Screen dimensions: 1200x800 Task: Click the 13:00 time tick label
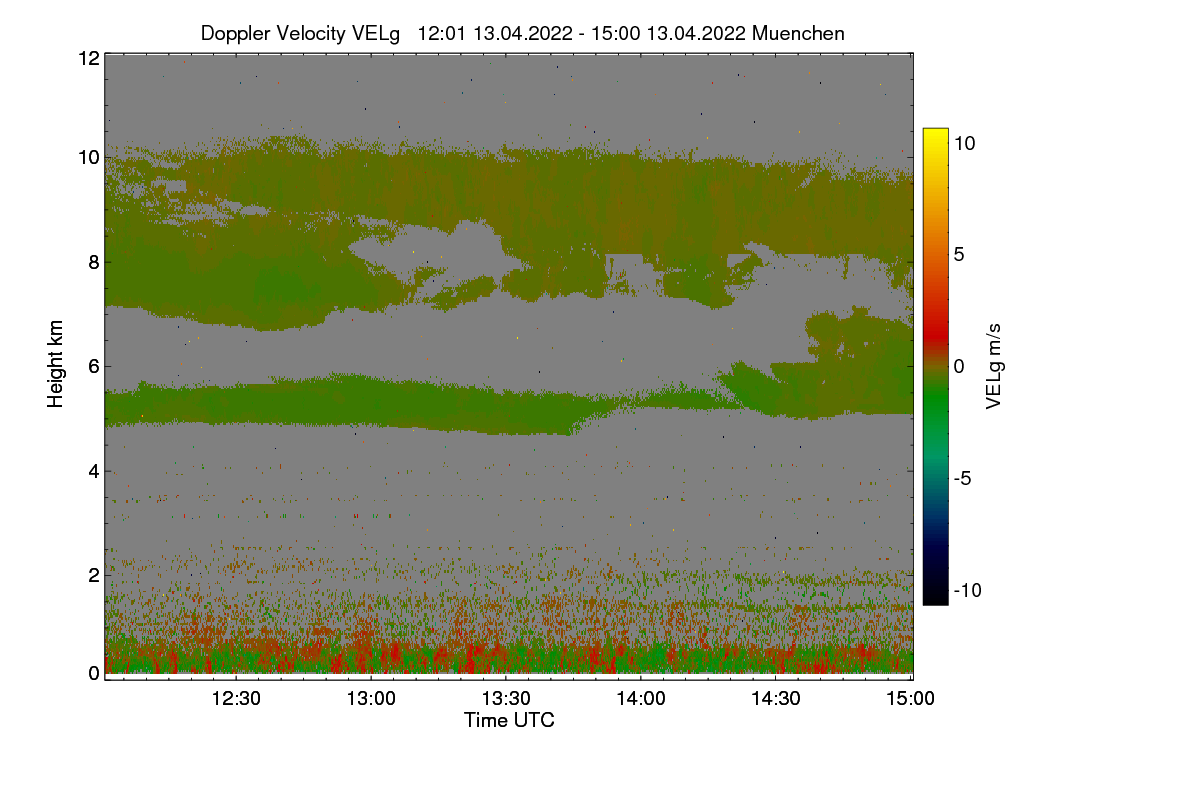[372, 697]
